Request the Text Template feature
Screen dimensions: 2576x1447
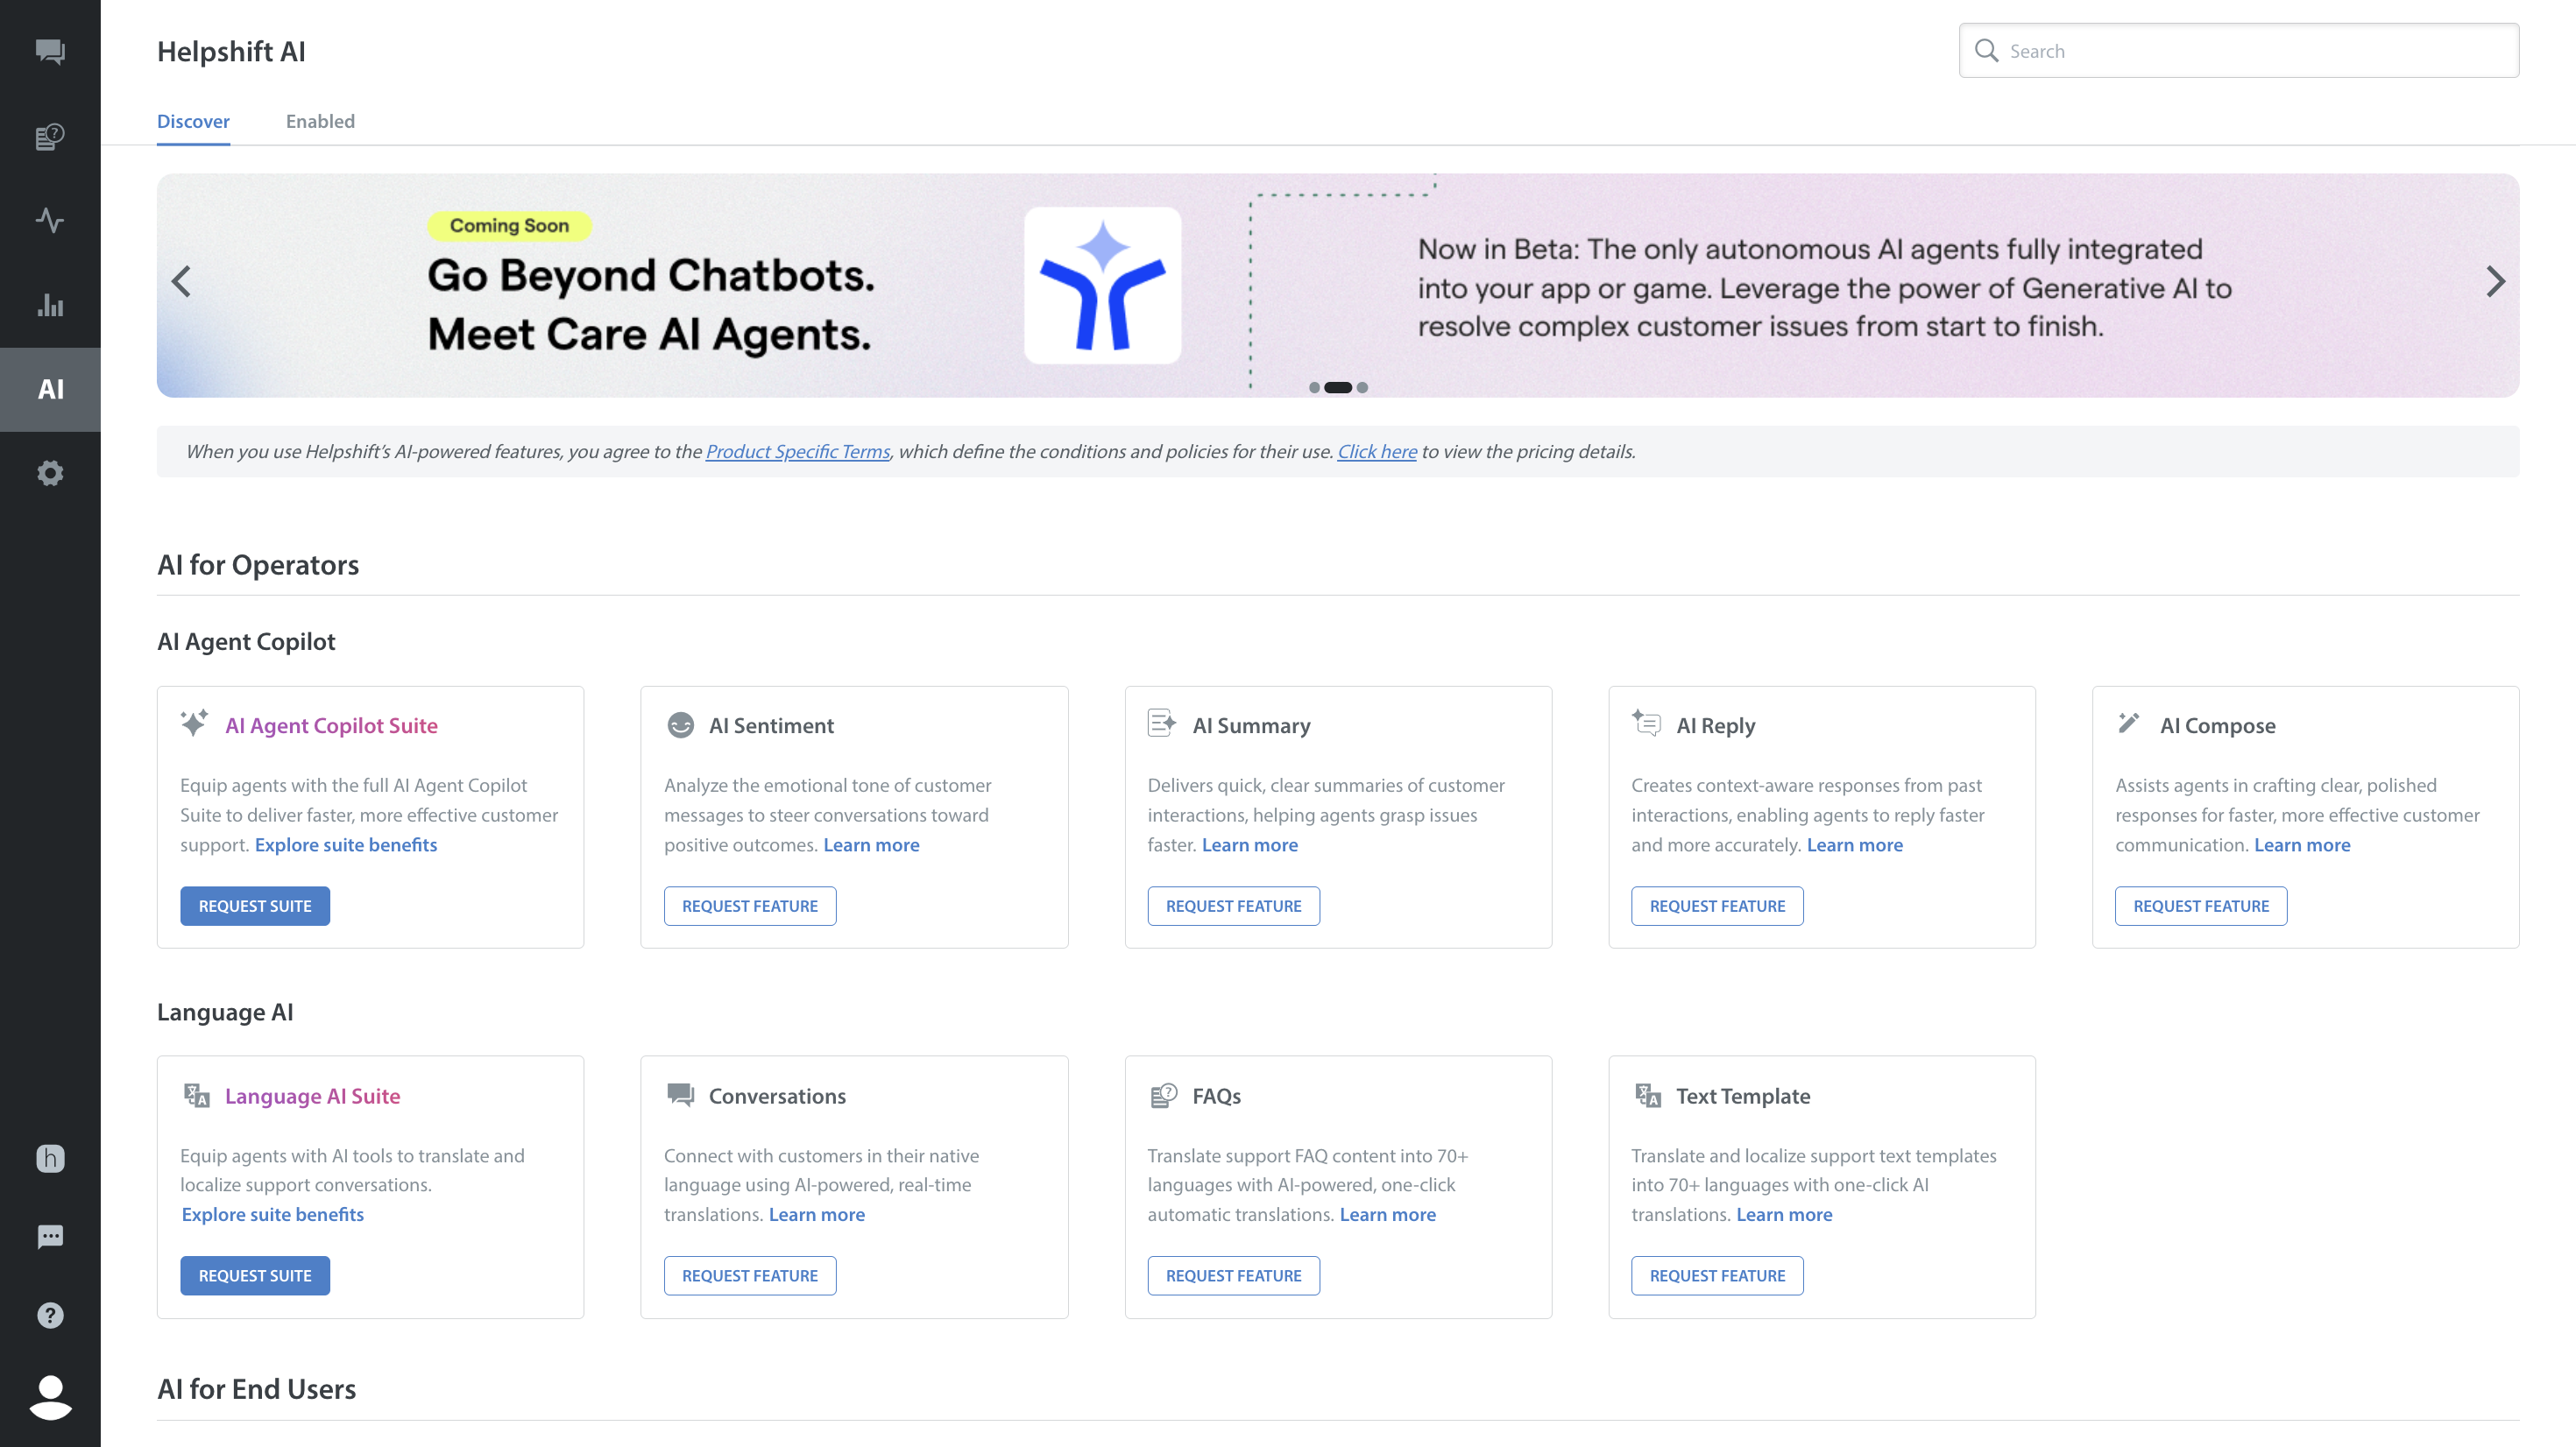1716,1276
